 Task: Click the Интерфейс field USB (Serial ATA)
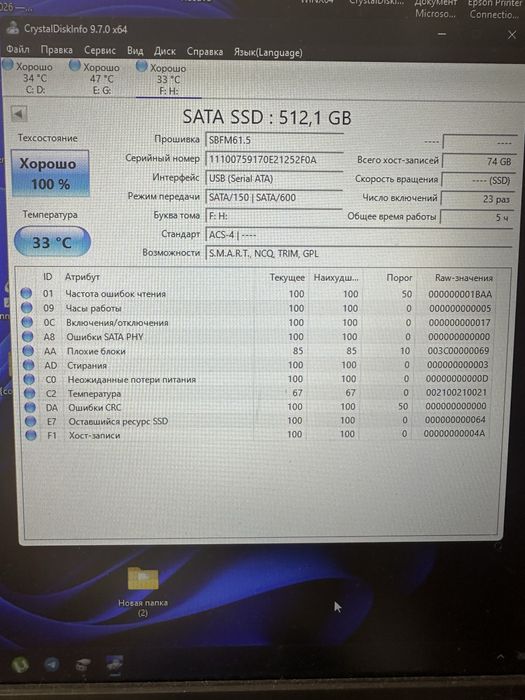coord(274,179)
